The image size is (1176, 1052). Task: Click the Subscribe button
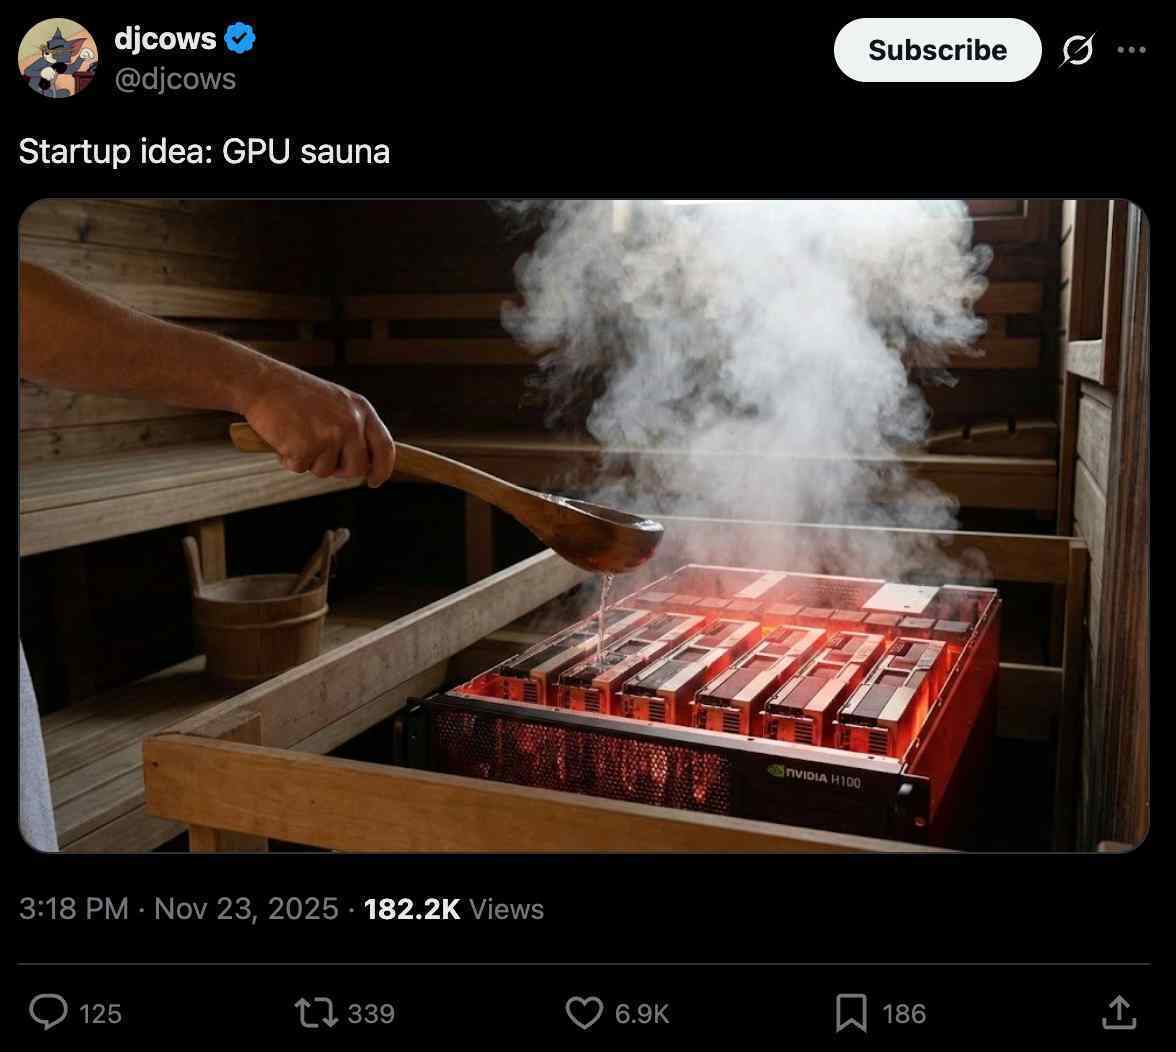[x=937, y=50]
